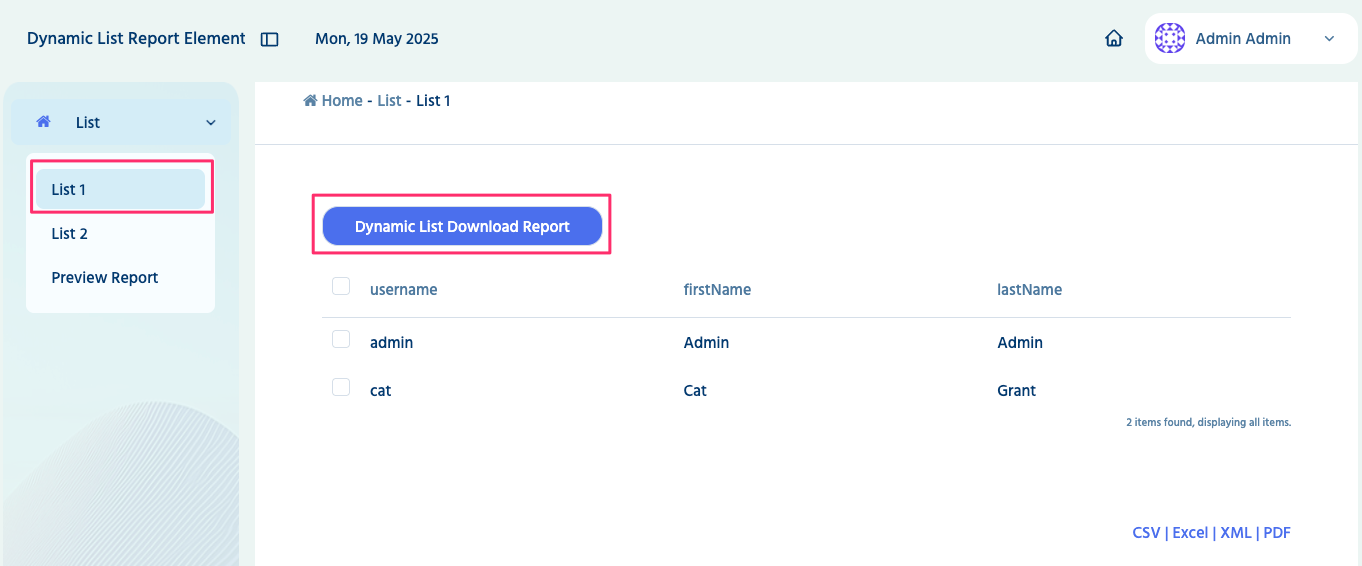Open the Admin Admin profile dropdown arrow

[x=1329, y=39]
